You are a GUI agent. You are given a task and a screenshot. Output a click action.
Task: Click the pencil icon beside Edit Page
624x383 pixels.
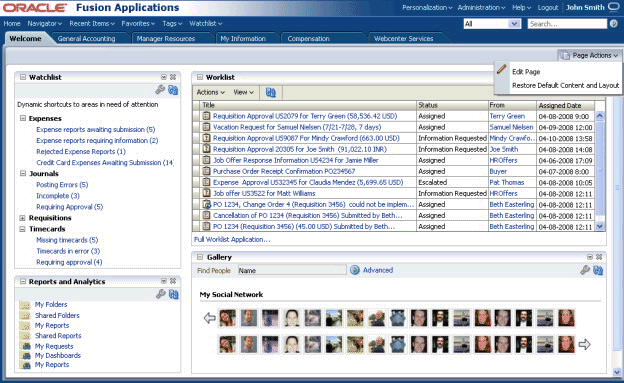coord(501,69)
